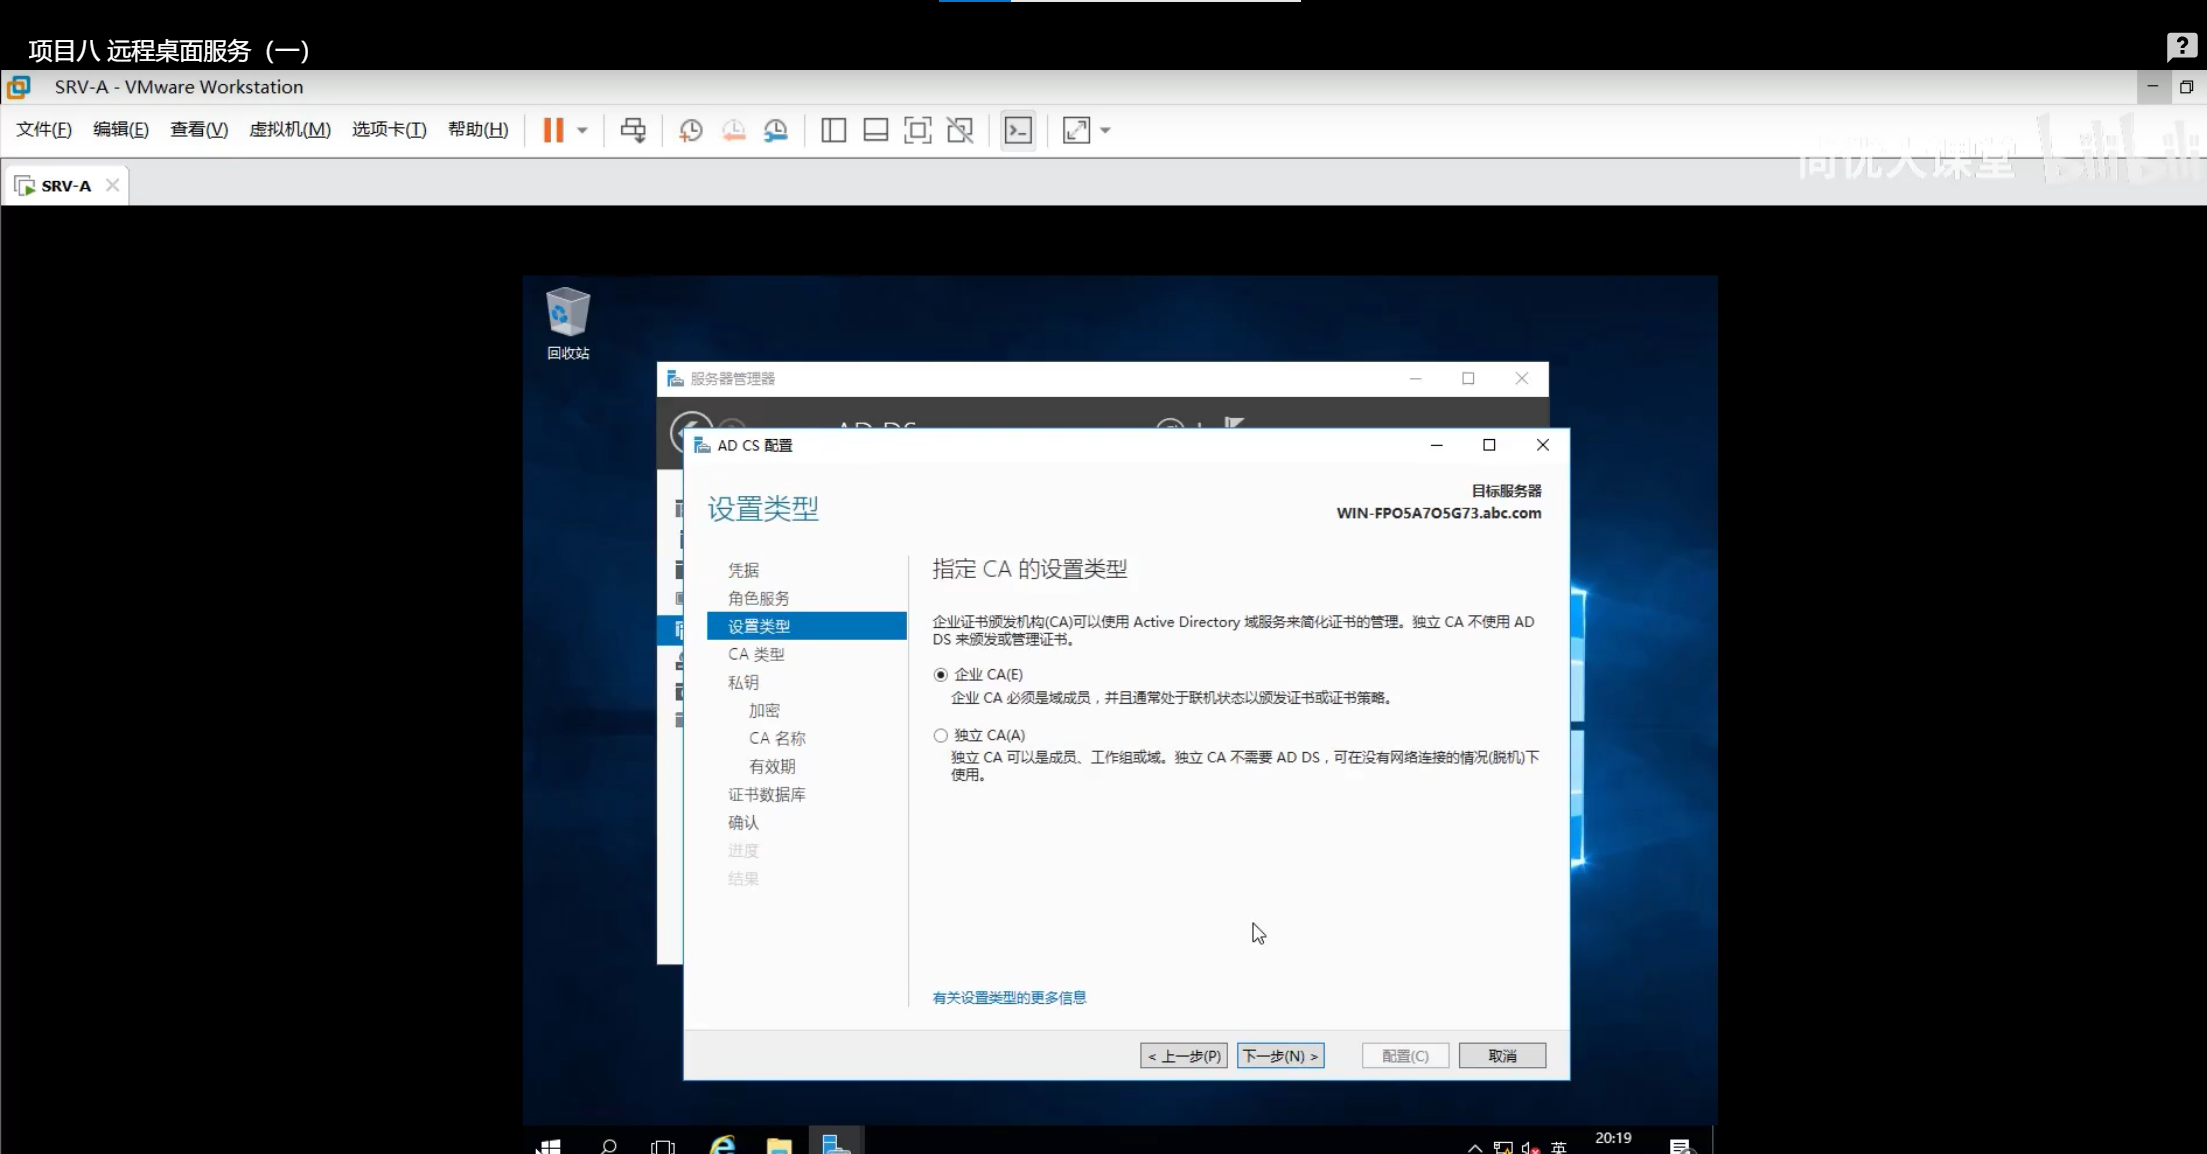Open the 有关设置类型的更多信息 link
The width and height of the screenshot is (2207, 1154).
(1008, 997)
